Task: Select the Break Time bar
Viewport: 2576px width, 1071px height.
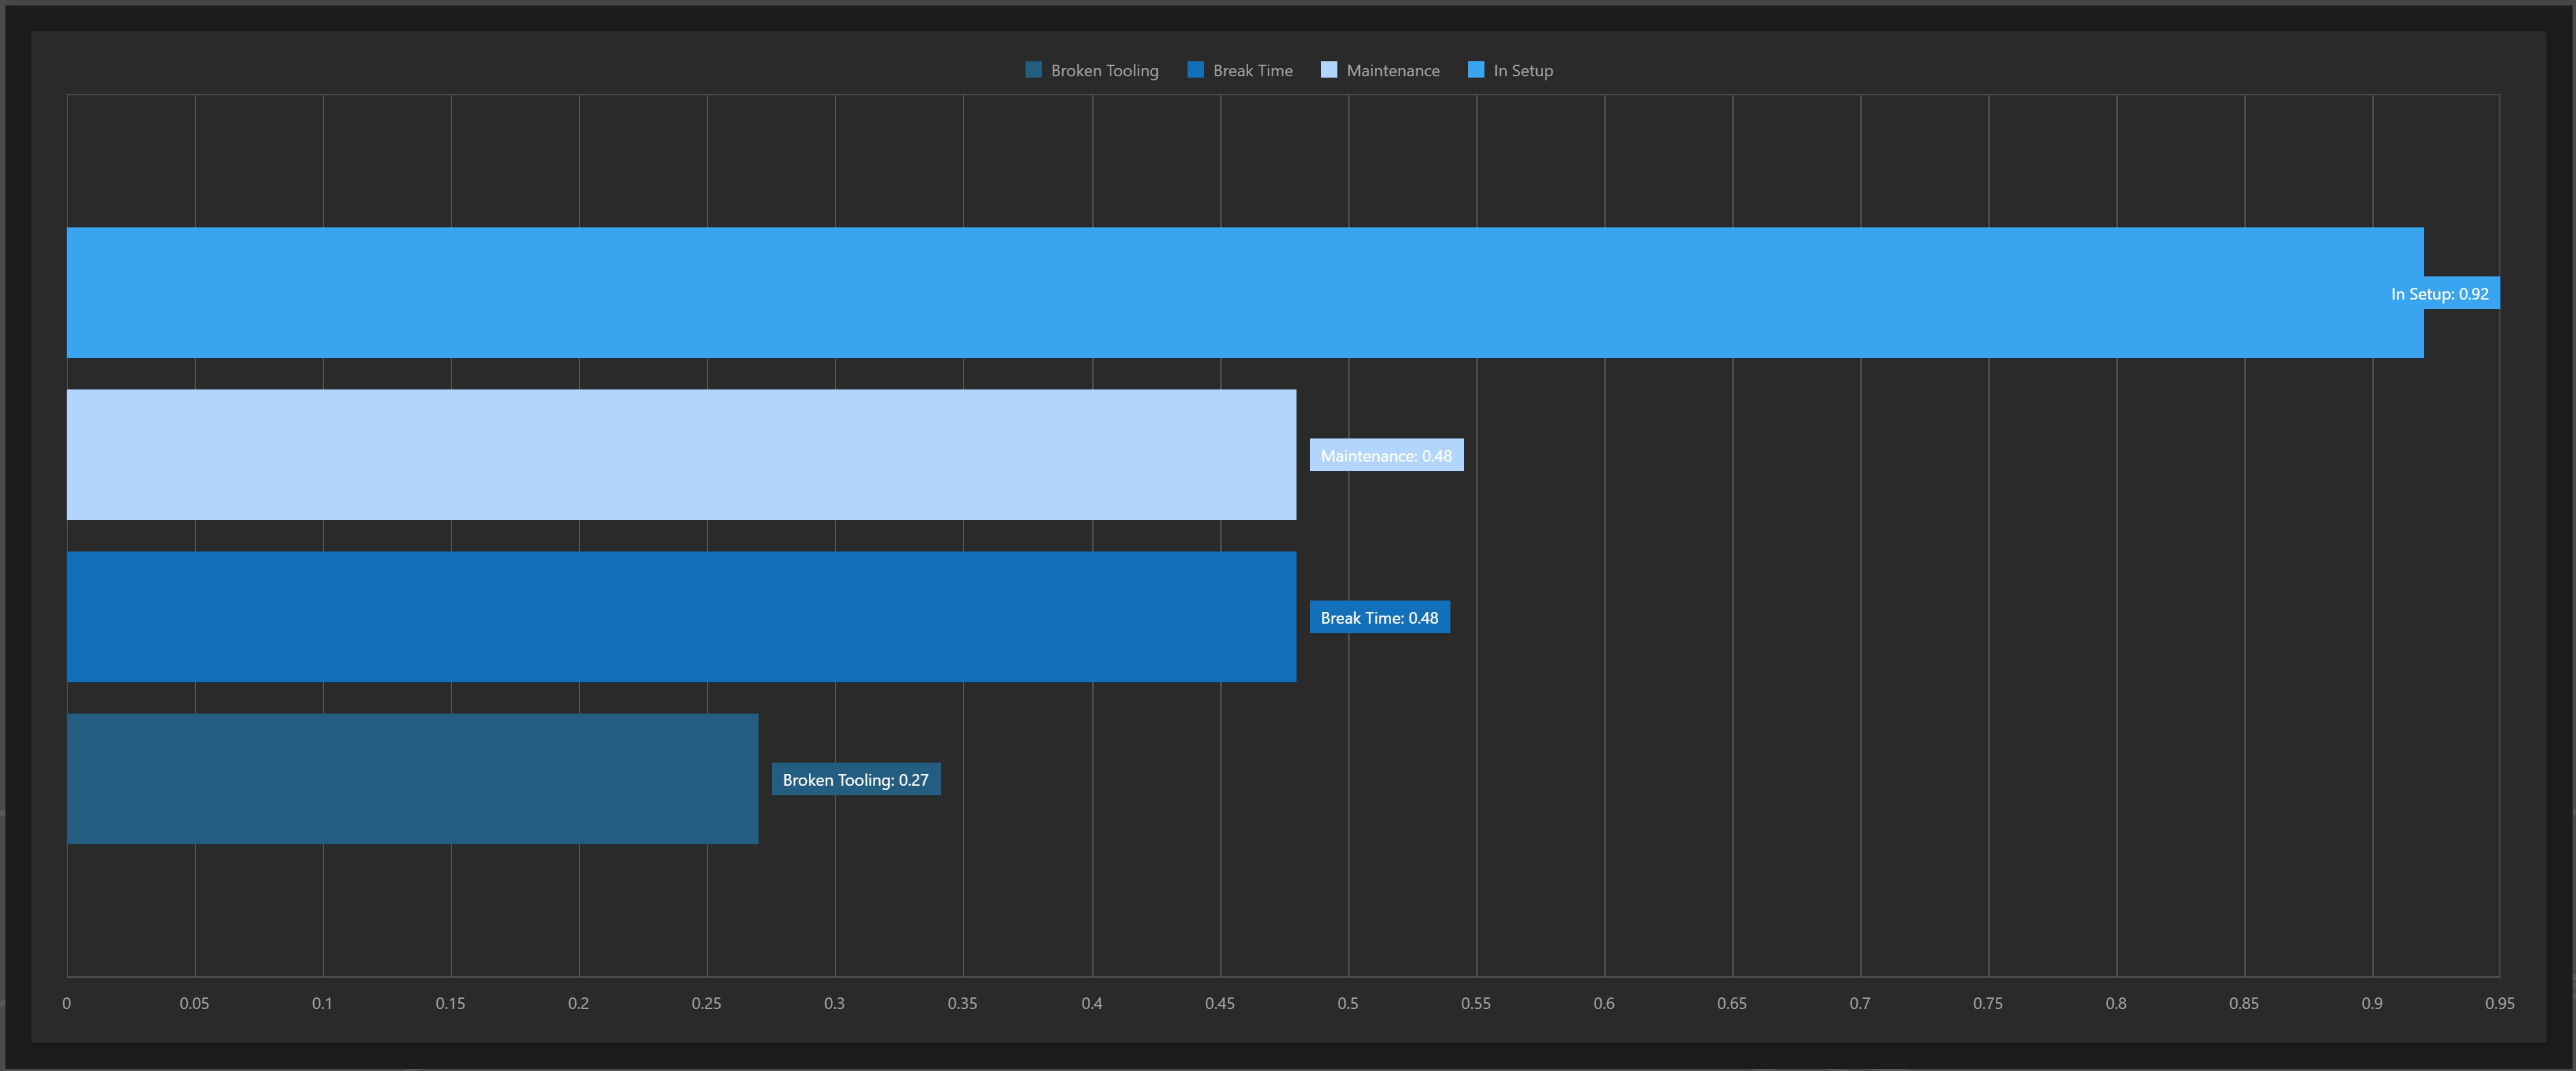Action: tap(680, 617)
